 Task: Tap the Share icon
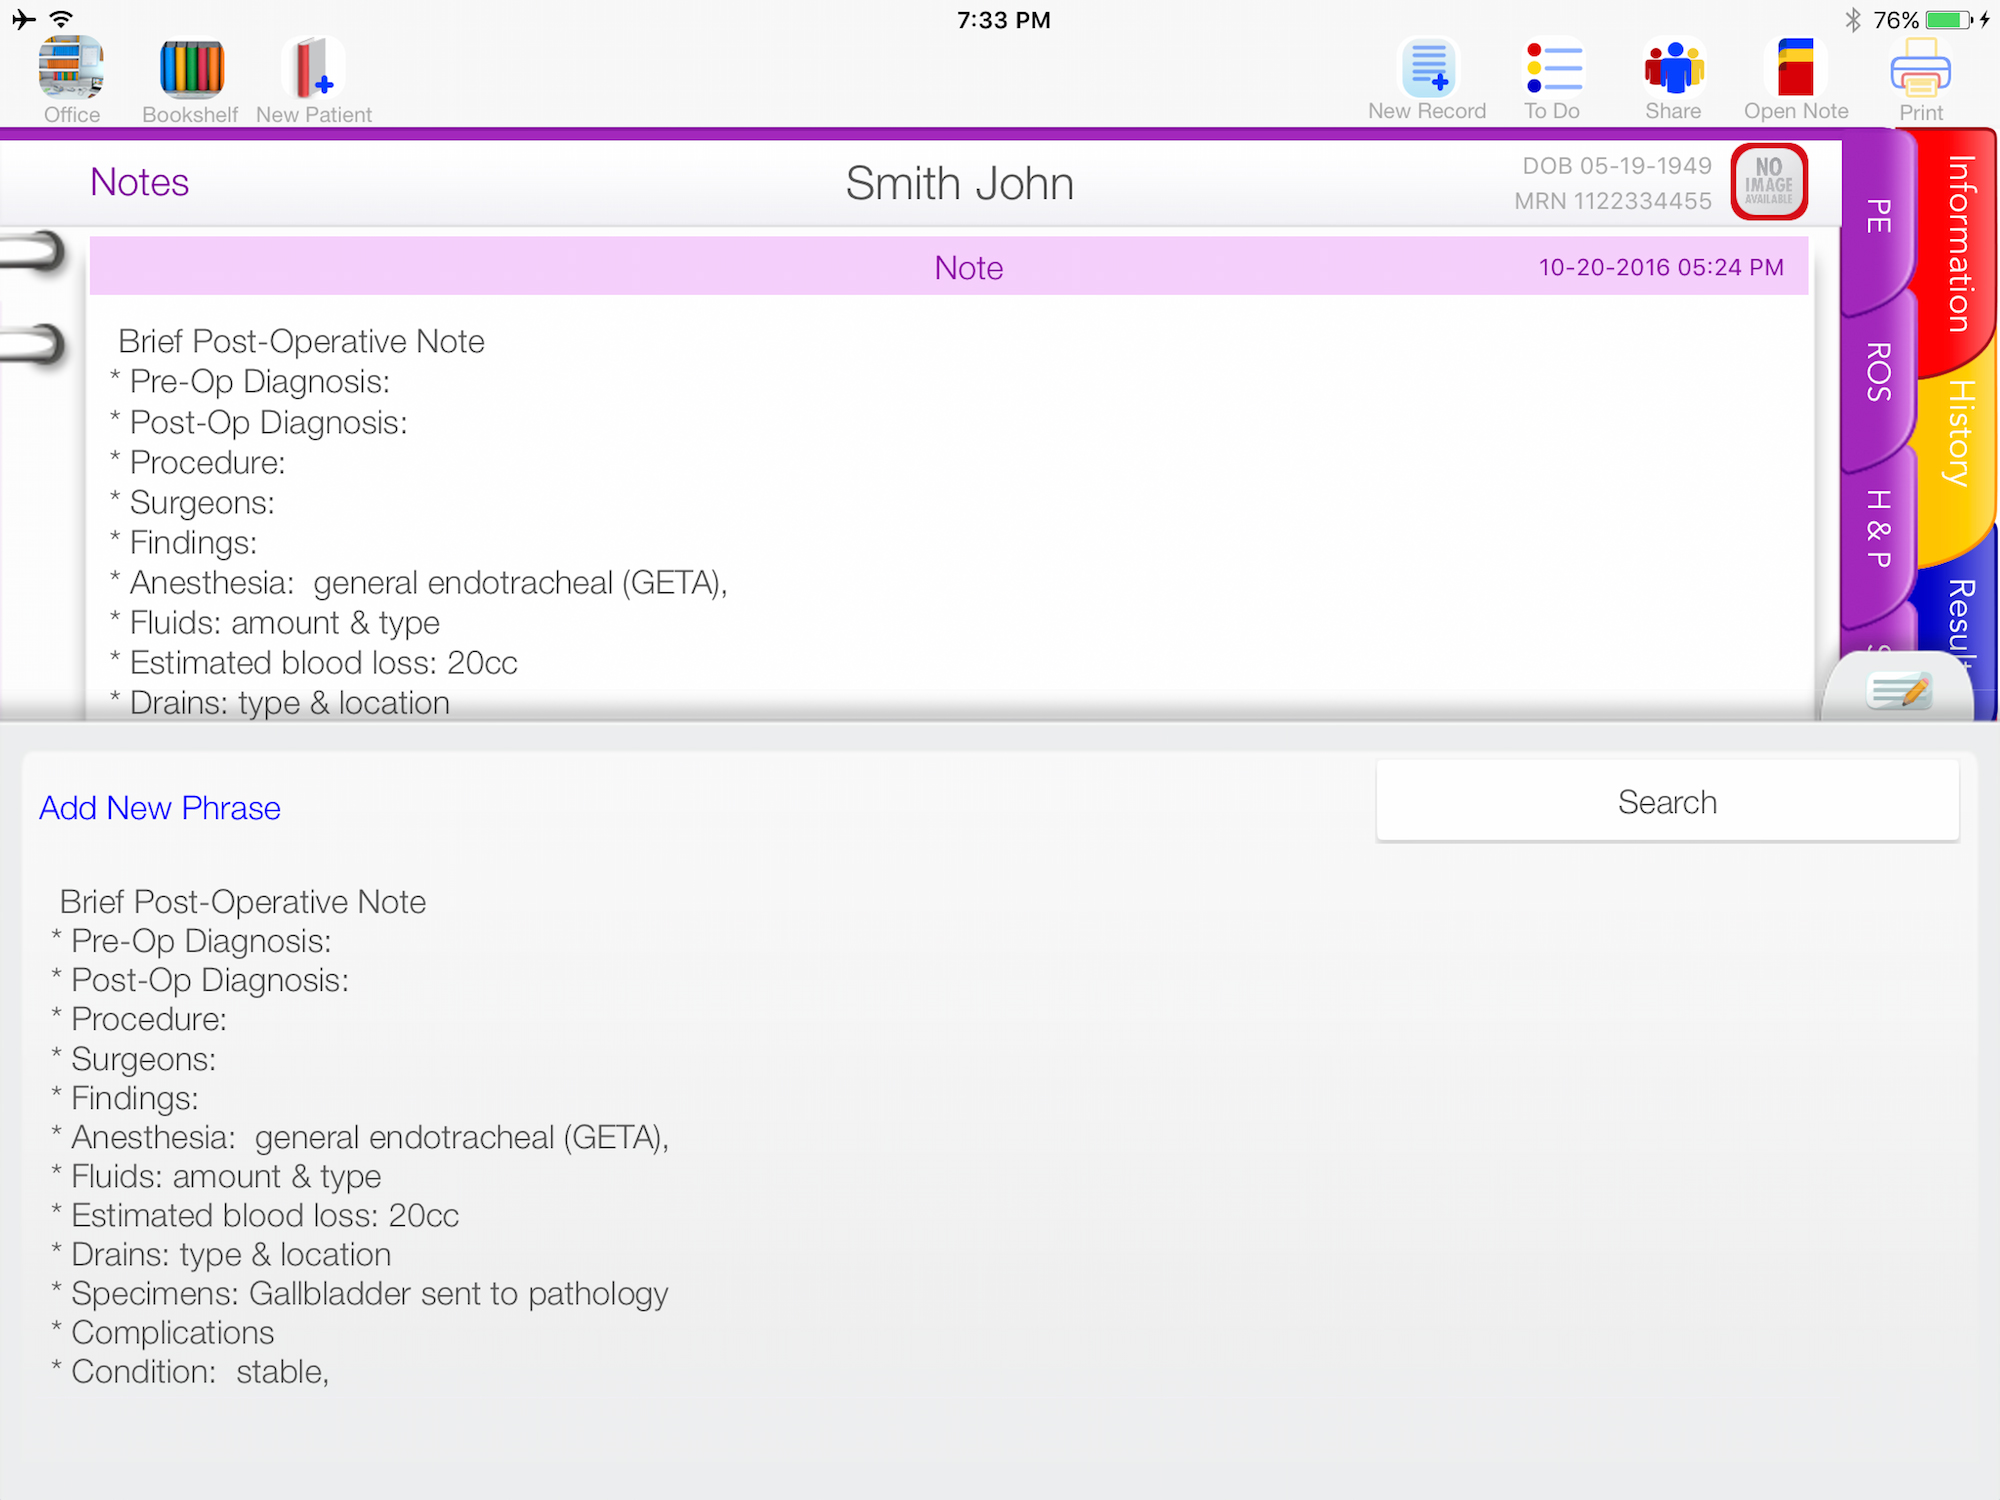[1673, 68]
